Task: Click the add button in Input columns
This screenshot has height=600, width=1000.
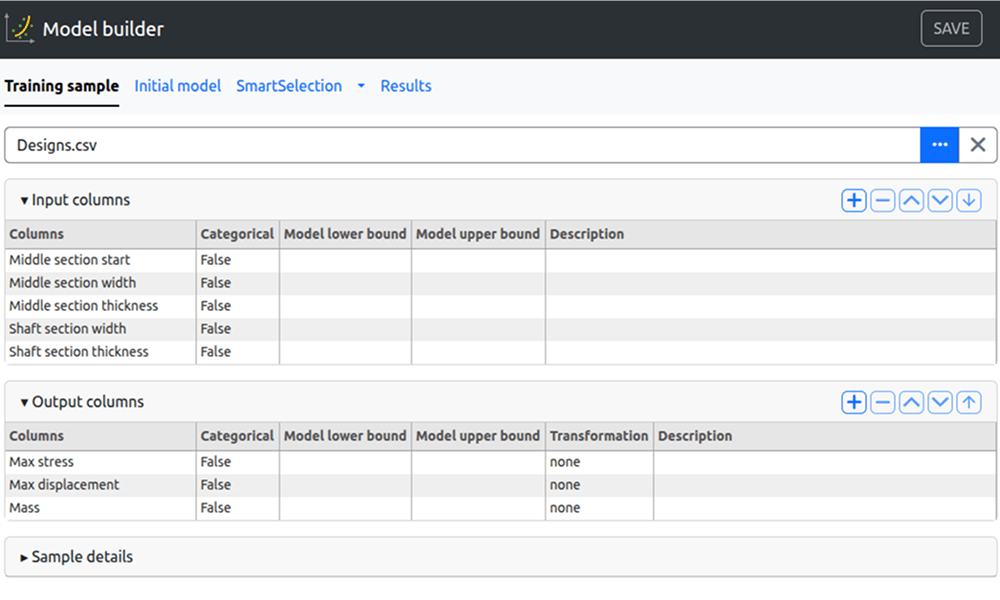Action: pyautogui.click(x=853, y=201)
